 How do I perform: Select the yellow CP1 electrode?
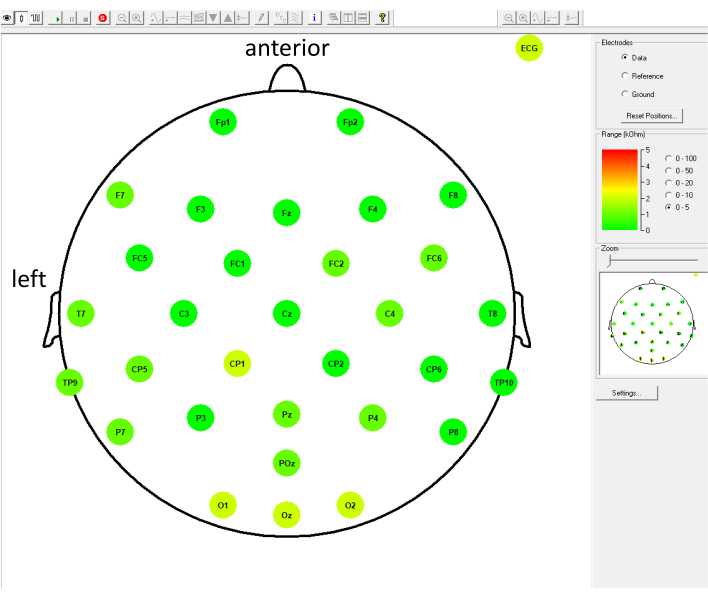[237, 363]
